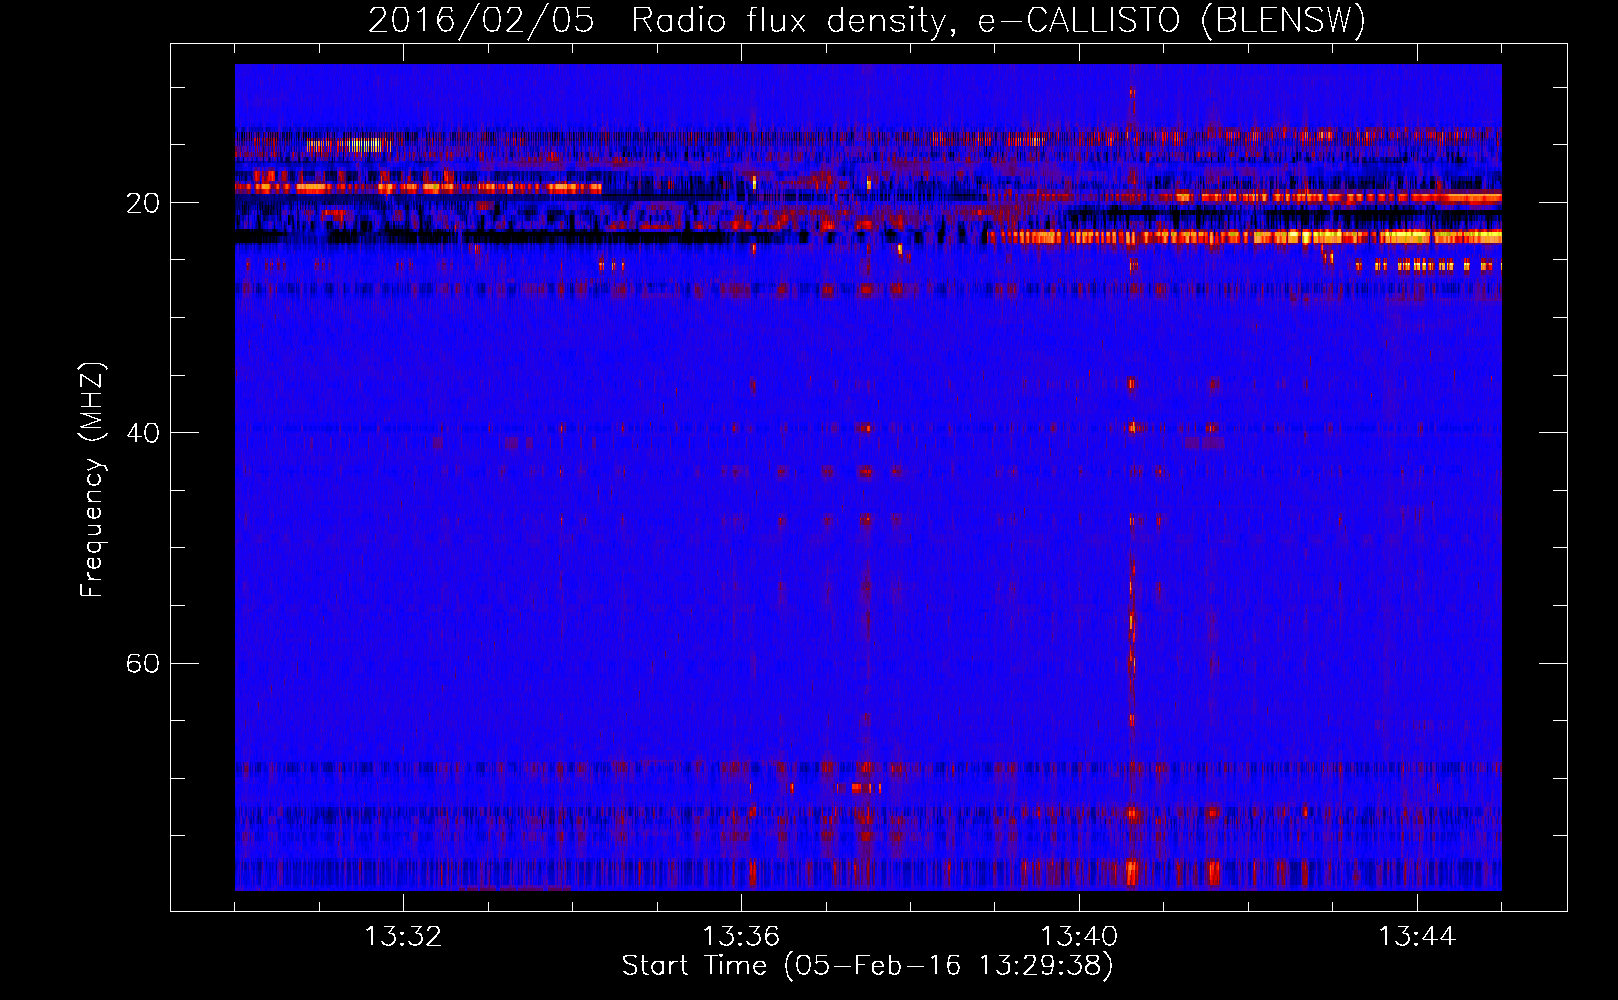Screen dimensions: 1618x1000
Task: Click the 40 MHz frequency tick label
Action: pos(143,433)
